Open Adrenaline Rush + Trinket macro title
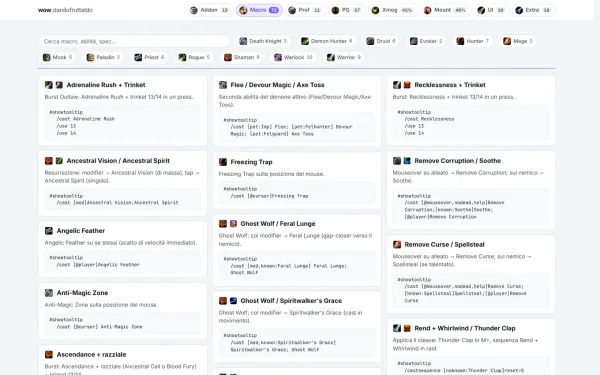Image resolution: width=600 pixels, height=375 pixels. pyautogui.click(x=106, y=85)
